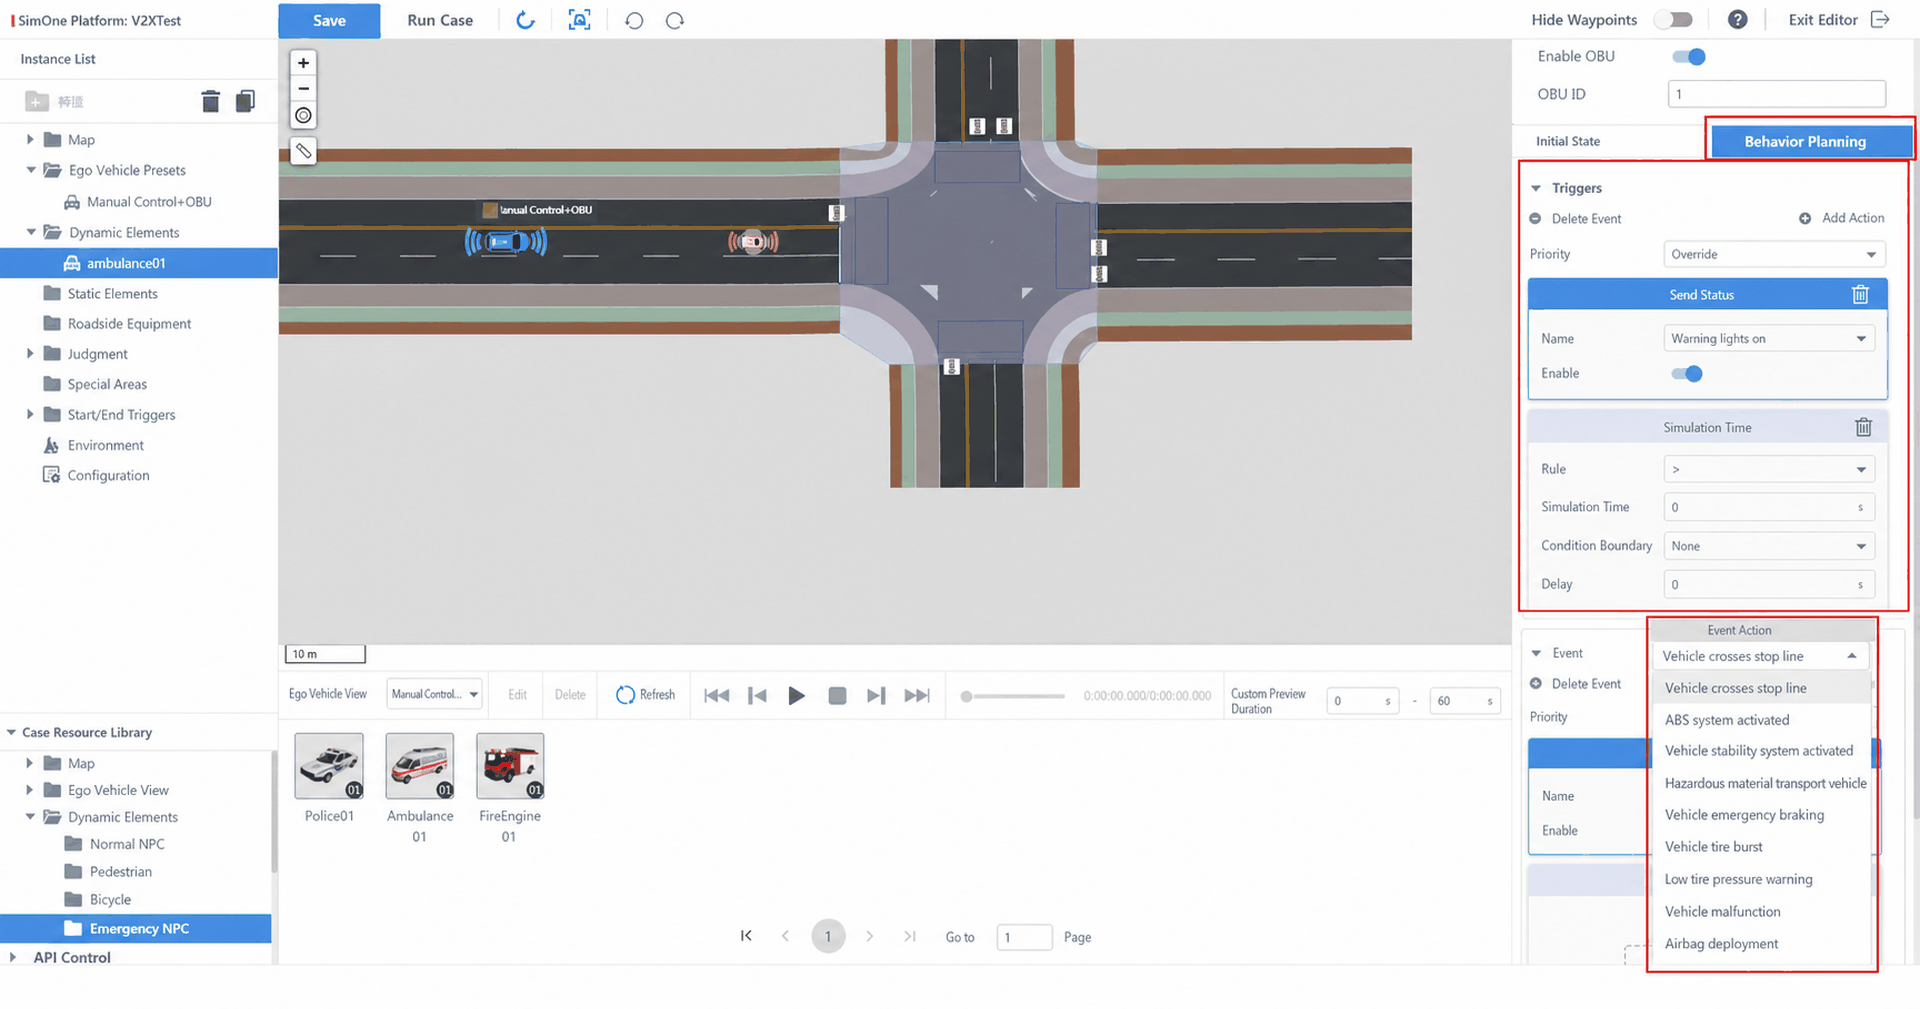
Task: Toggle Hide Waypoints switch
Action: tap(1673, 19)
